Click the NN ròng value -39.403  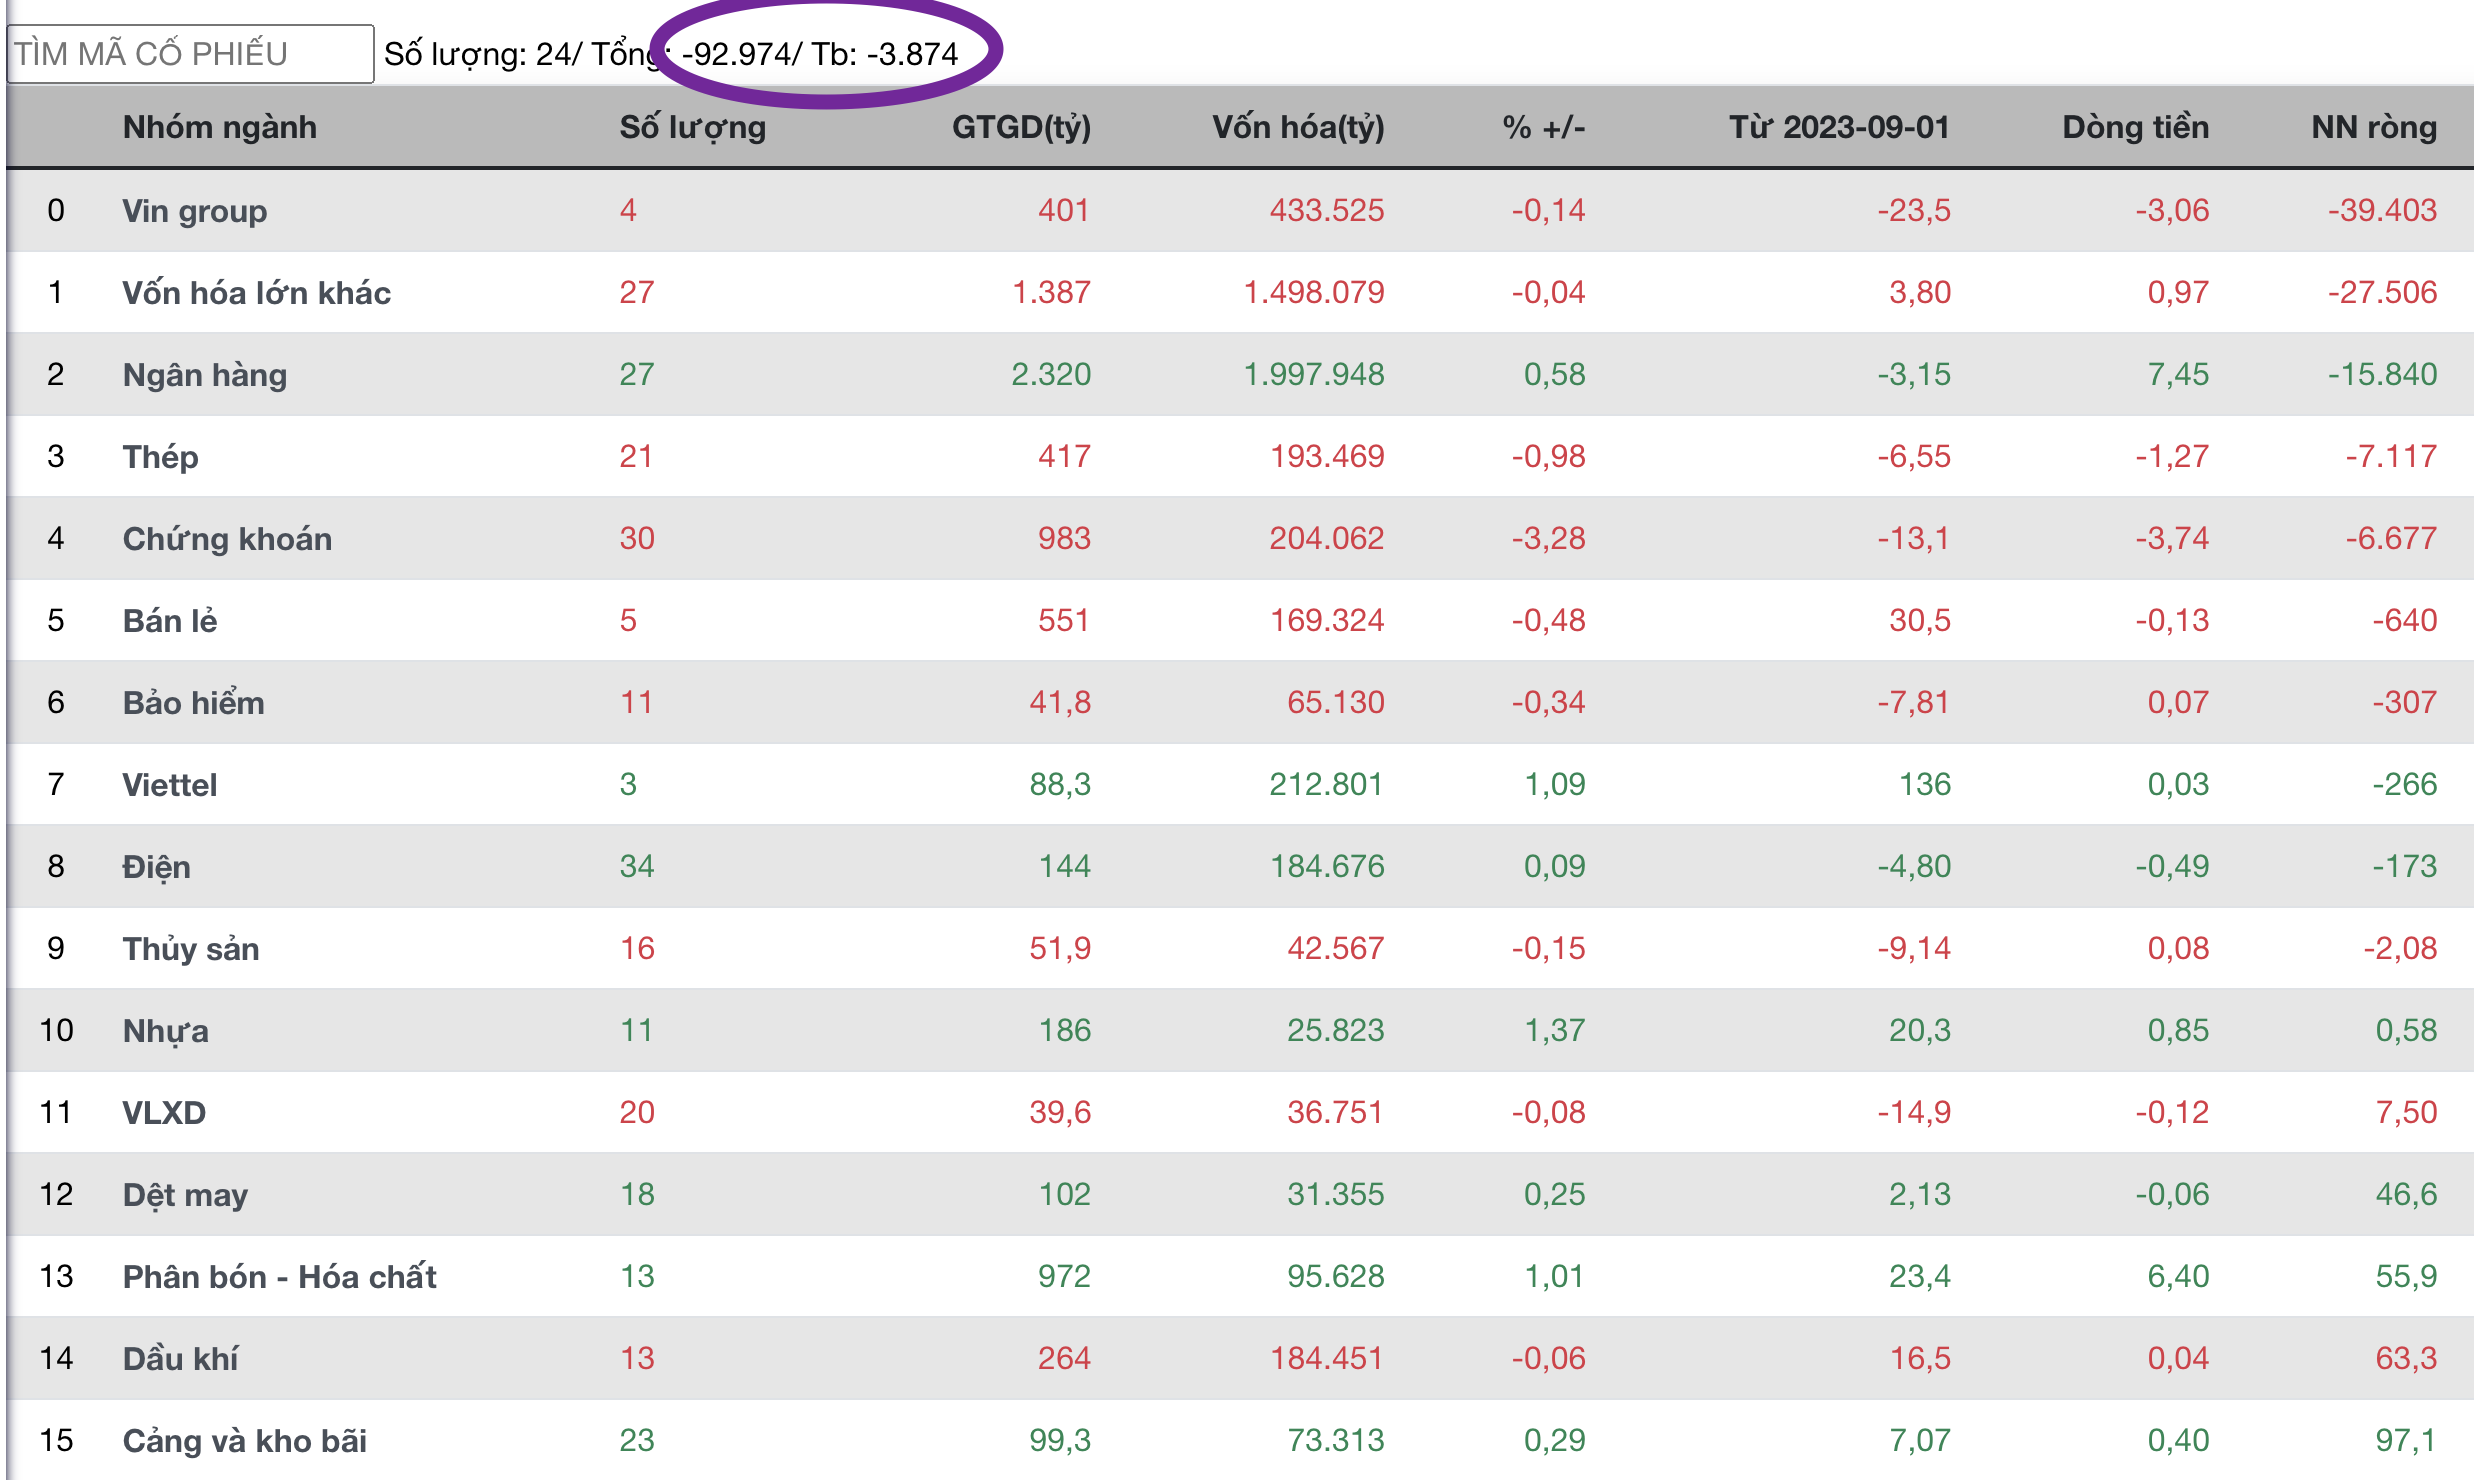point(2382,210)
